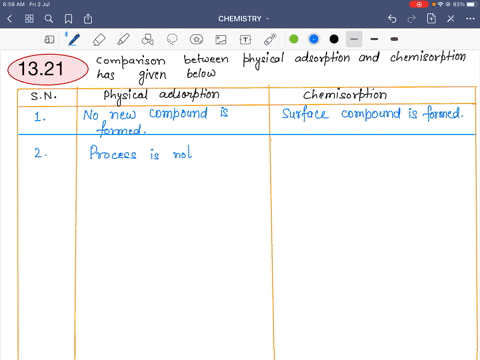Image resolution: width=480 pixels, height=360 pixels.
Task: Tap 'Process is not' handwritten text
Action: click(141, 153)
